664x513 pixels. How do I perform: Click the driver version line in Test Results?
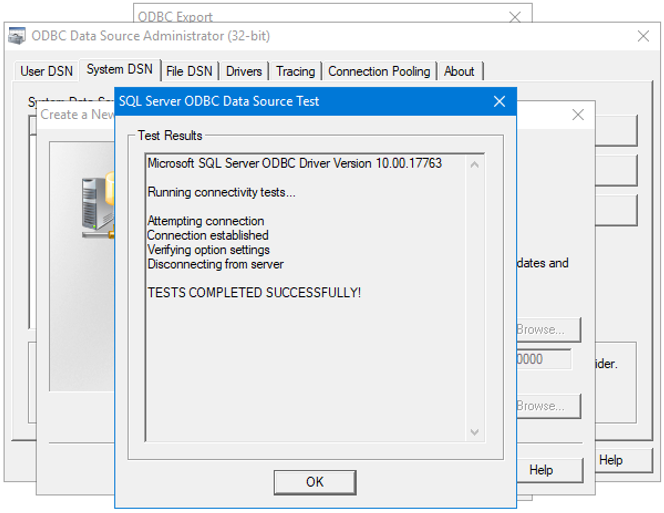click(x=294, y=163)
